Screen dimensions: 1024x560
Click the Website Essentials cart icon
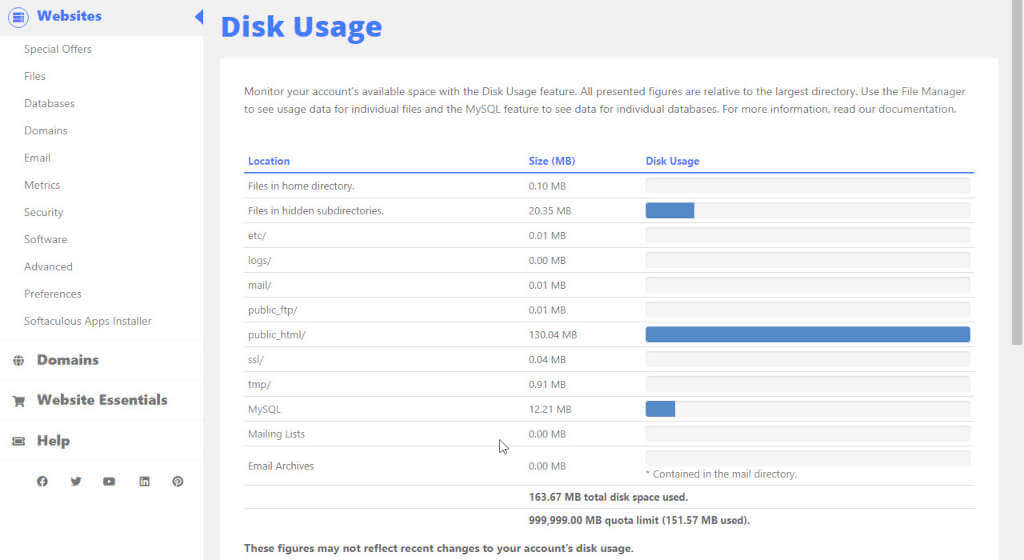pos(18,401)
